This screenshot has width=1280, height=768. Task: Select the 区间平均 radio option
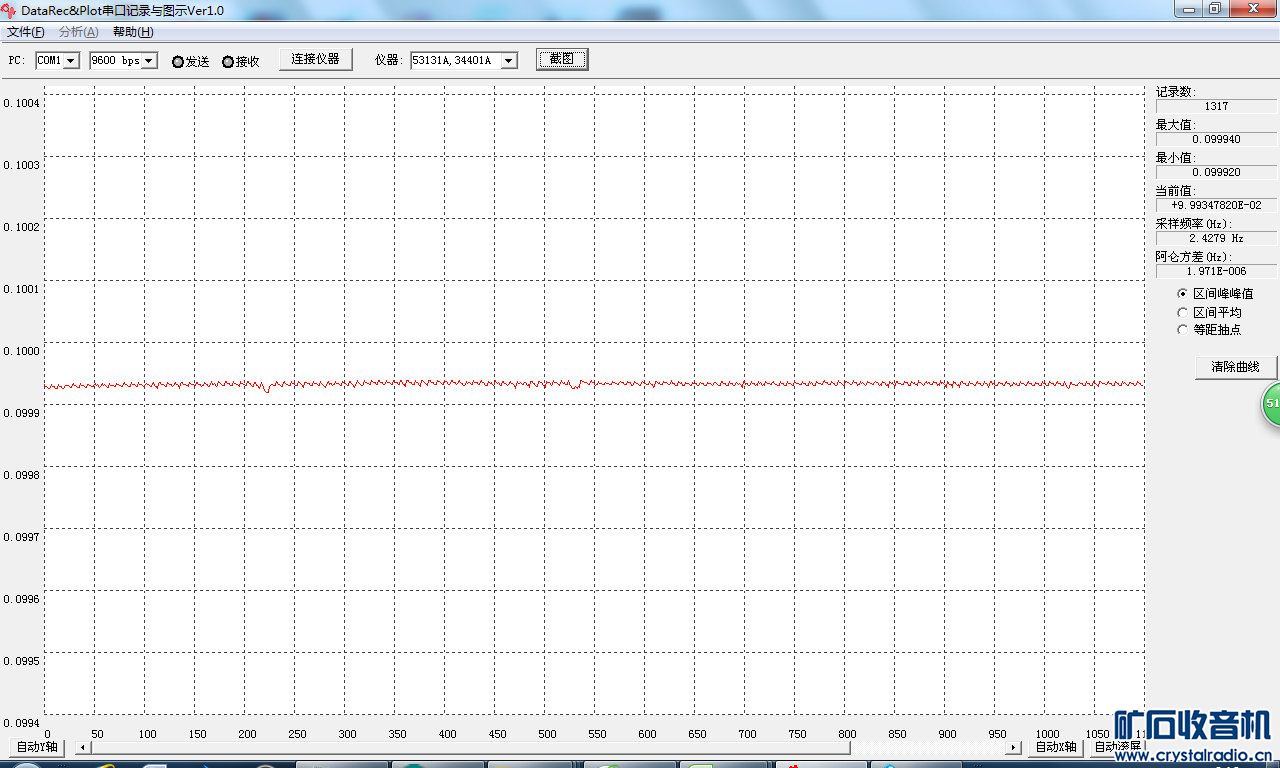pos(1183,312)
